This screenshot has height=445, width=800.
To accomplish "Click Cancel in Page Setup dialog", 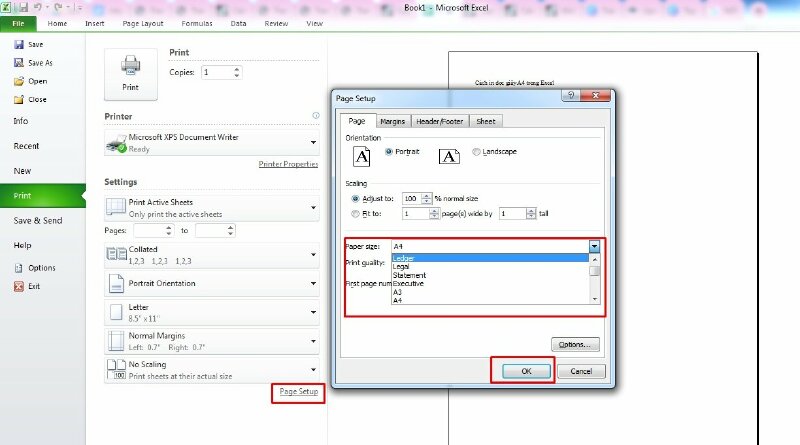I will [x=581, y=371].
